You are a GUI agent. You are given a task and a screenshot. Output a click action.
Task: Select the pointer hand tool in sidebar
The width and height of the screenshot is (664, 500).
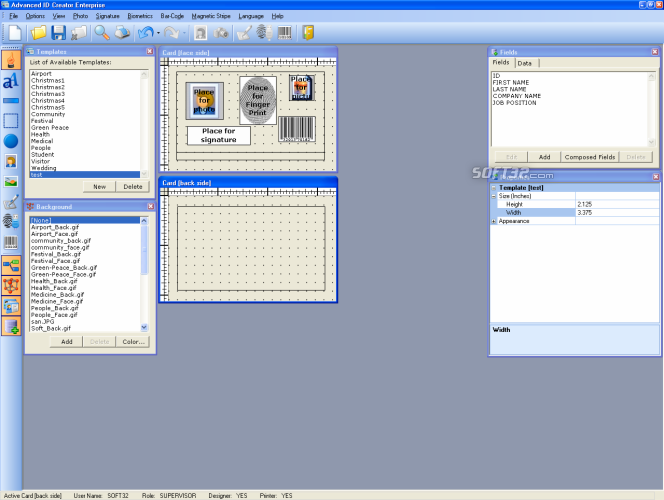coord(11,60)
